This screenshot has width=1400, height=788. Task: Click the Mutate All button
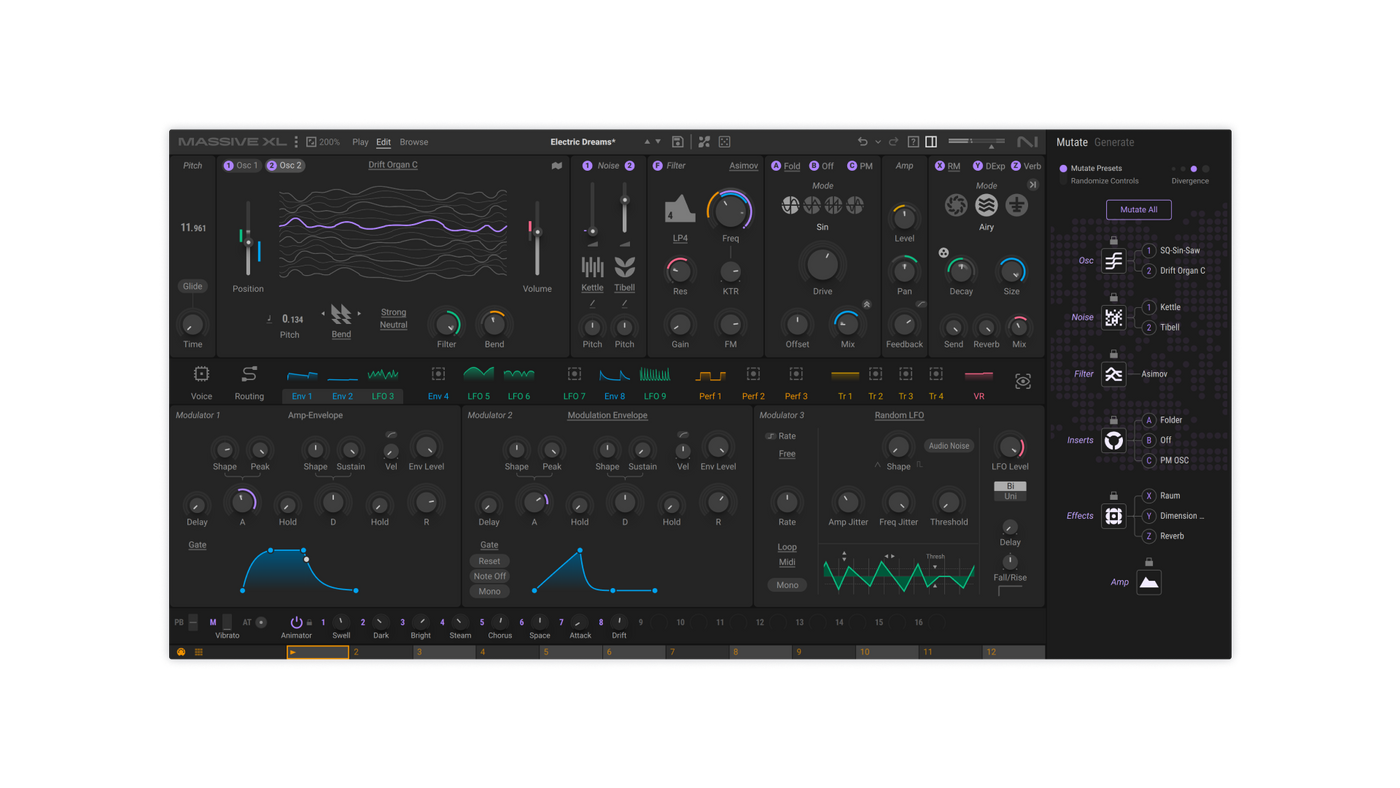(x=1139, y=210)
